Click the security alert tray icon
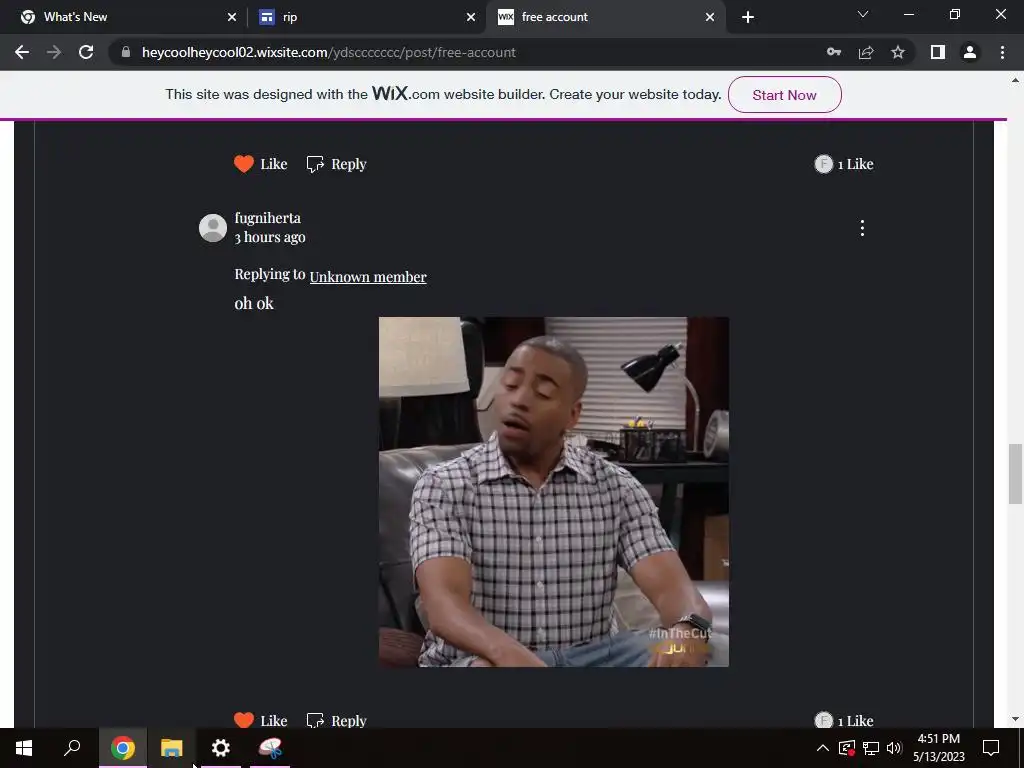Viewport: 1024px width, 768px height. tap(847, 748)
